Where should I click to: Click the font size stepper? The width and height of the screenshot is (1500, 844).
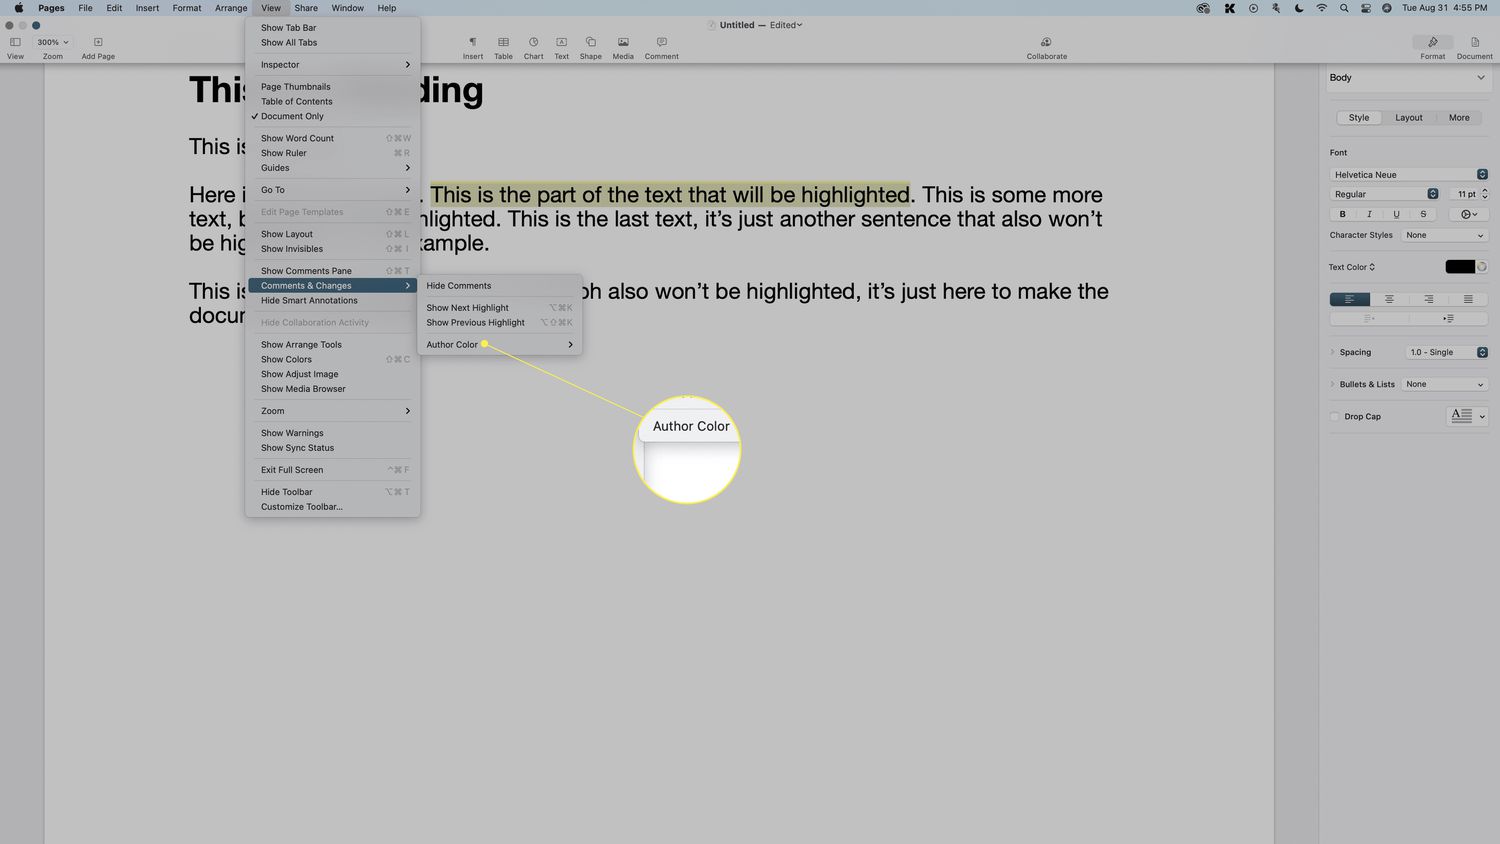[1484, 194]
